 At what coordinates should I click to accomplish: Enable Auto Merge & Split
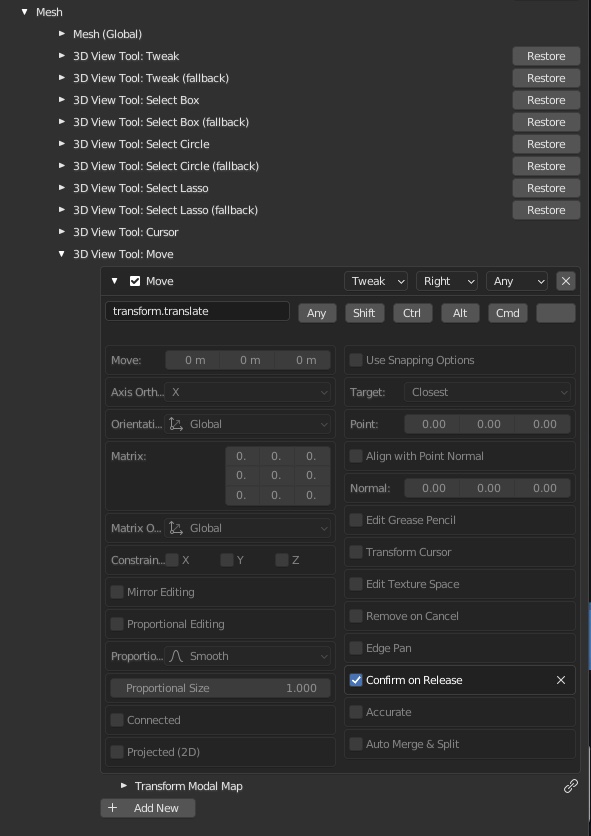[x=356, y=744]
